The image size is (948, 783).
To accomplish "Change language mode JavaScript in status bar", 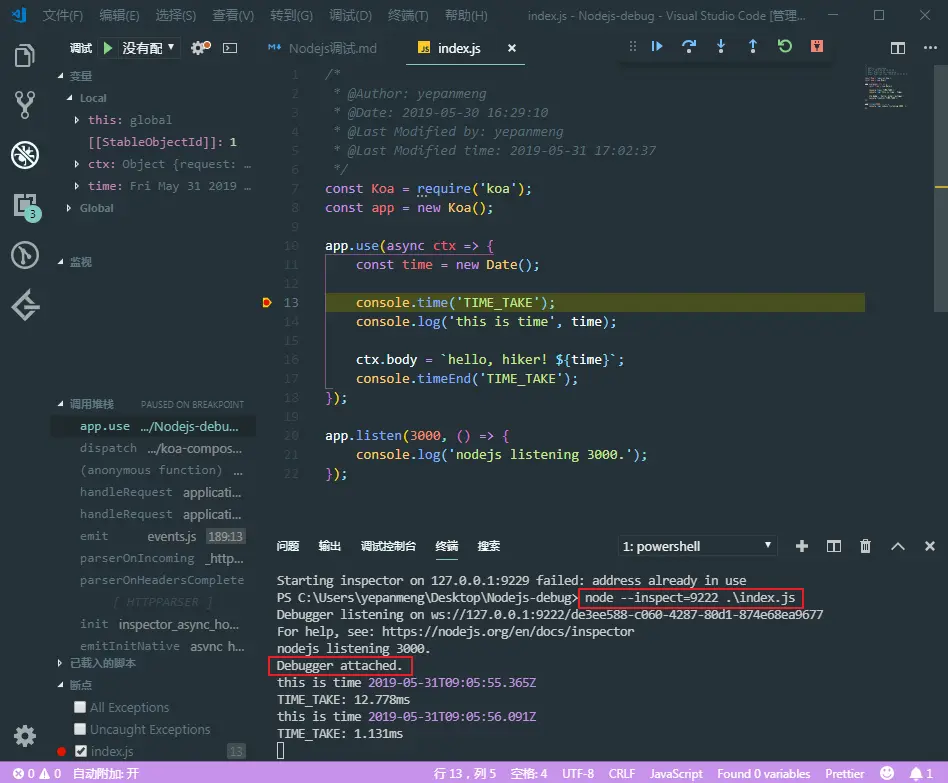I will point(676,773).
